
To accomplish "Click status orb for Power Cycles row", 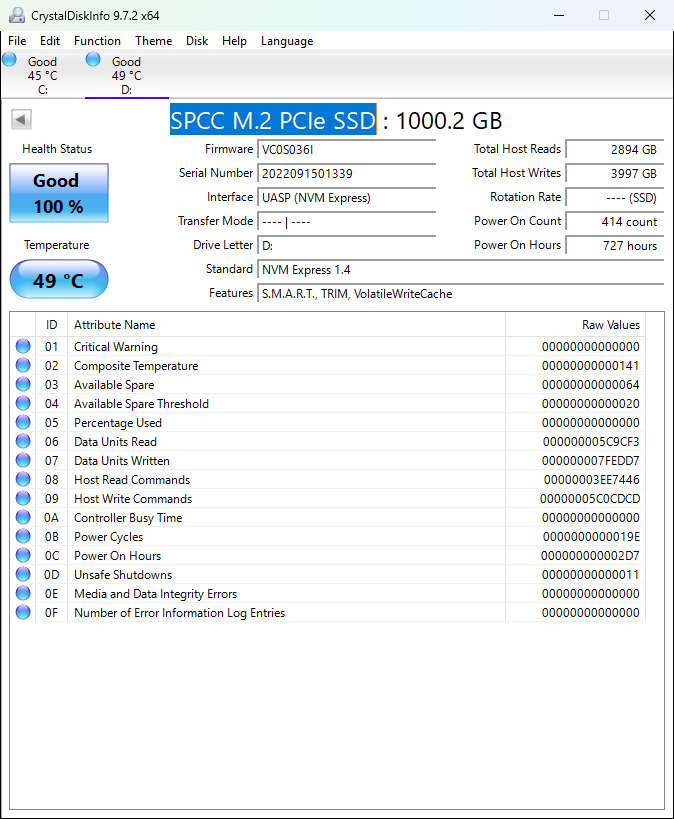I will [x=23, y=536].
